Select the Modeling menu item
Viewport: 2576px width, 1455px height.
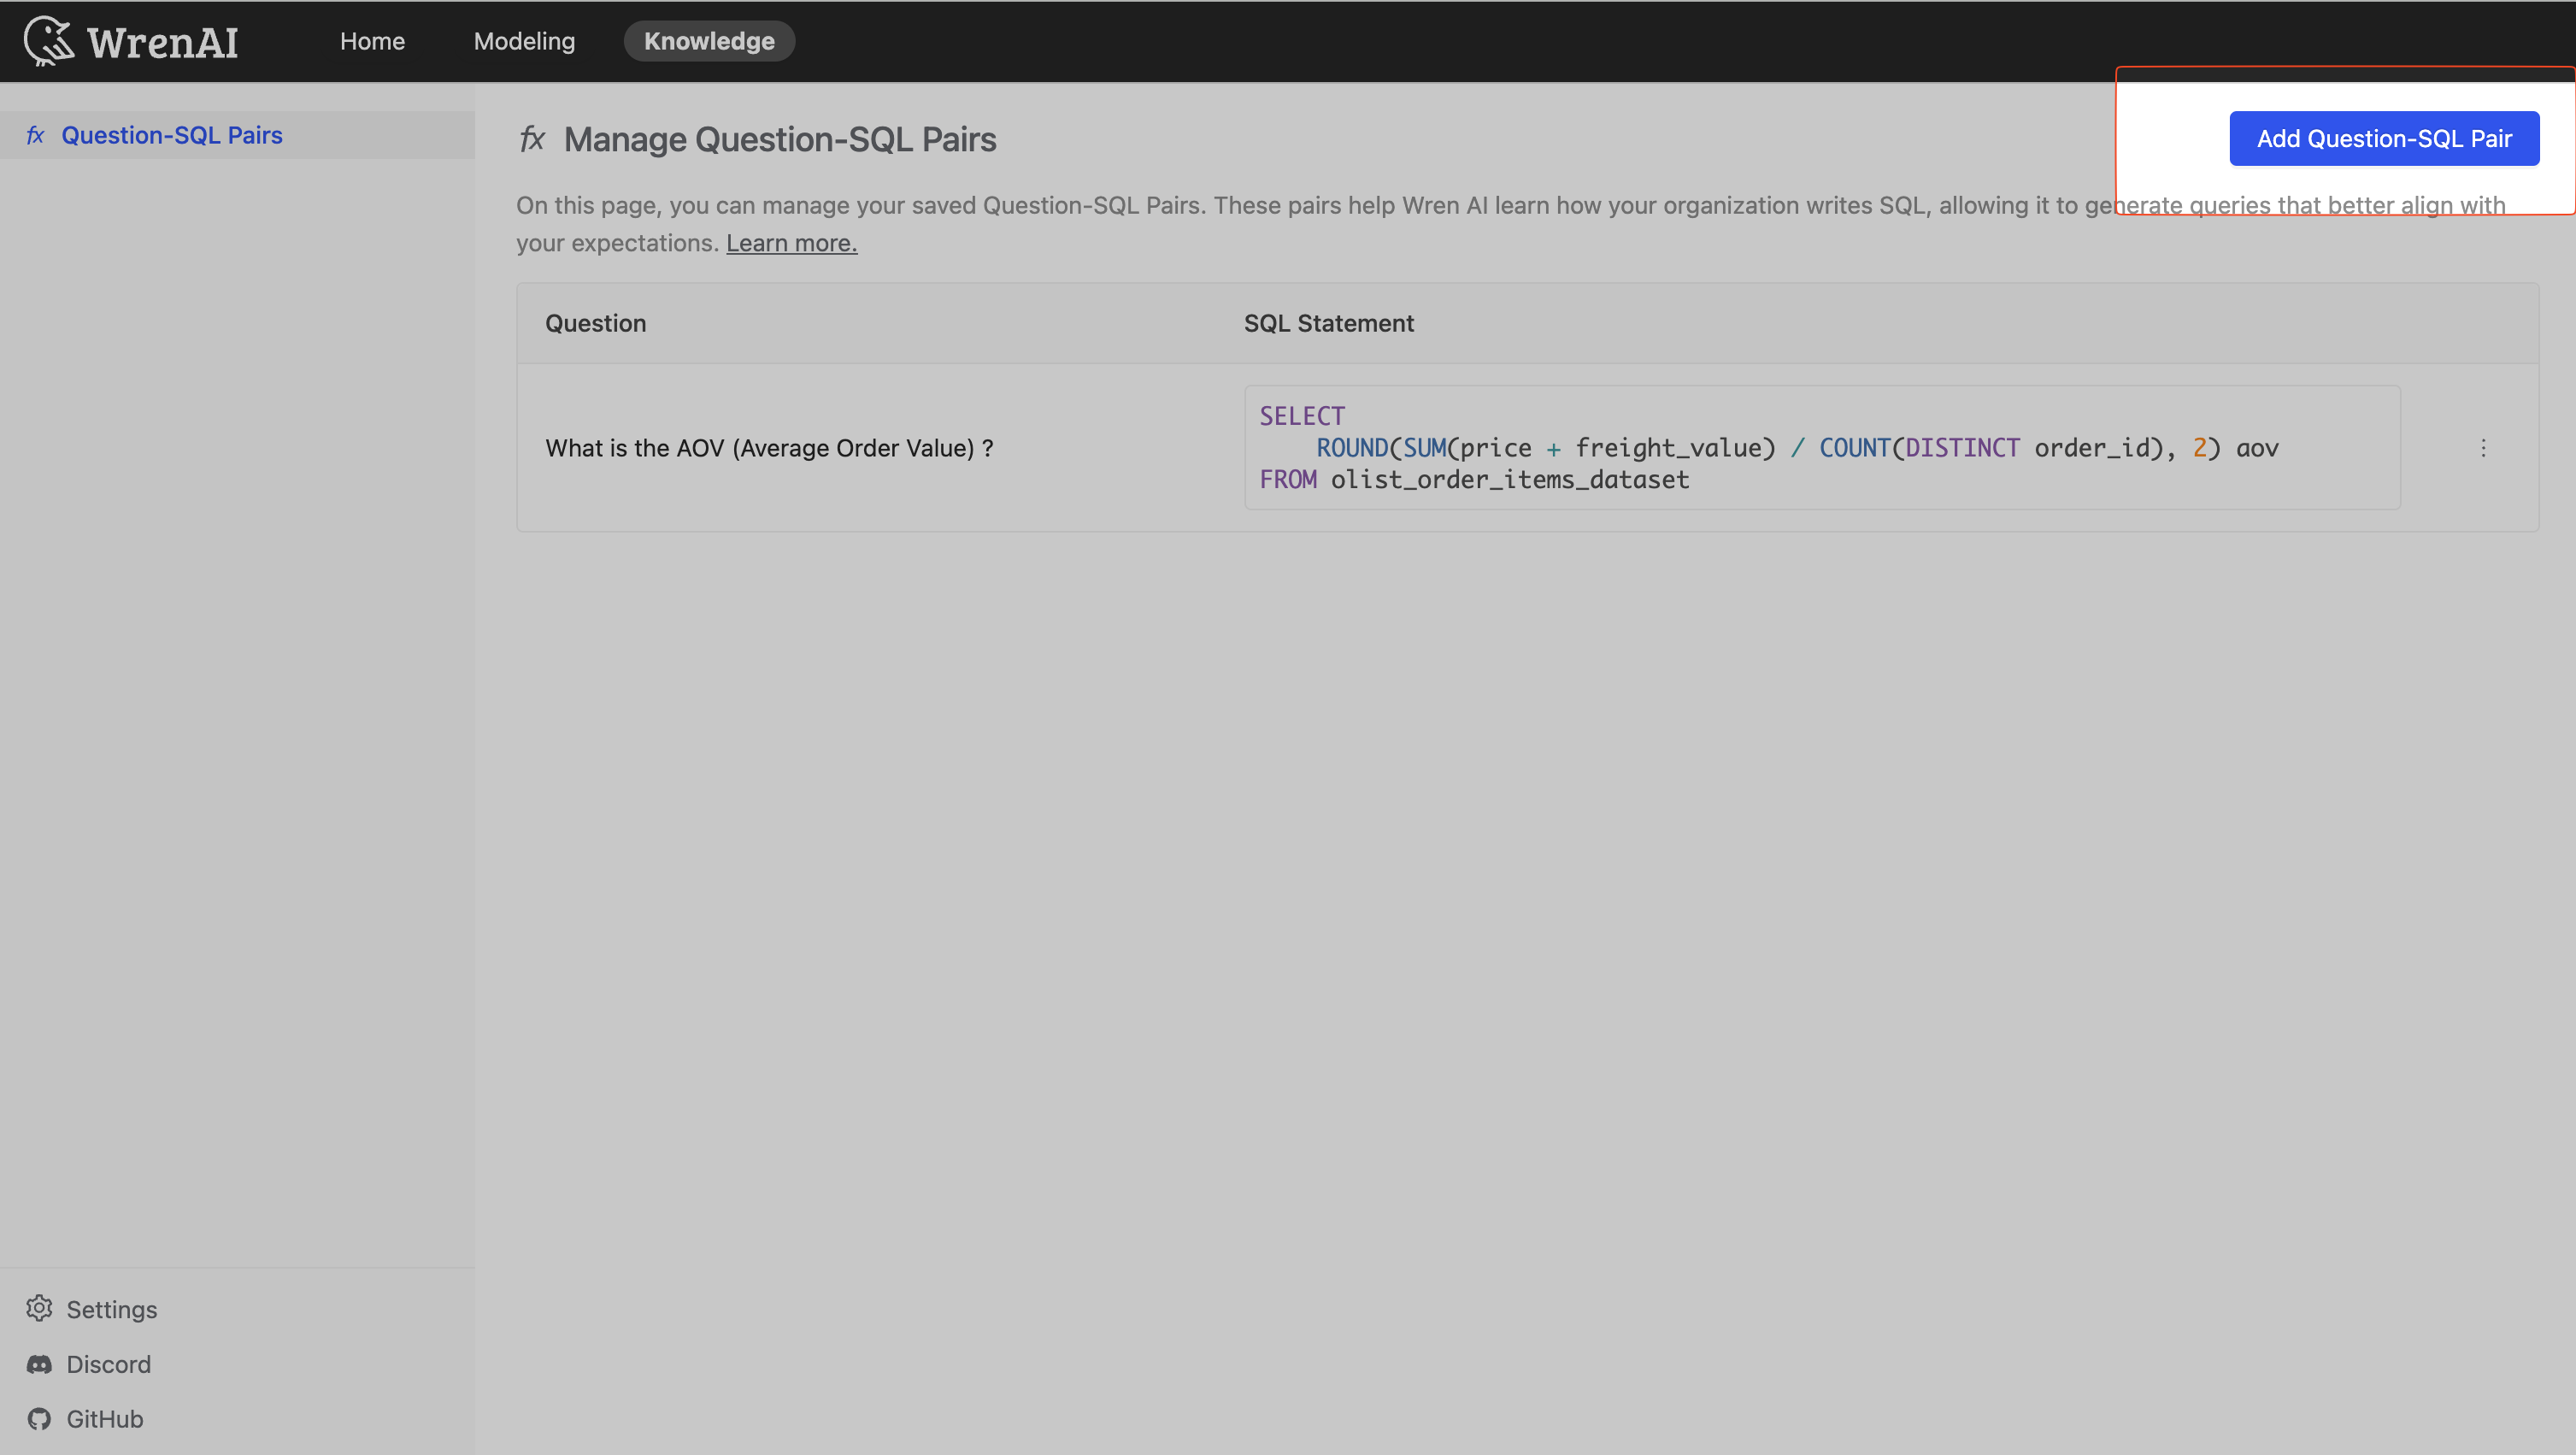click(524, 39)
